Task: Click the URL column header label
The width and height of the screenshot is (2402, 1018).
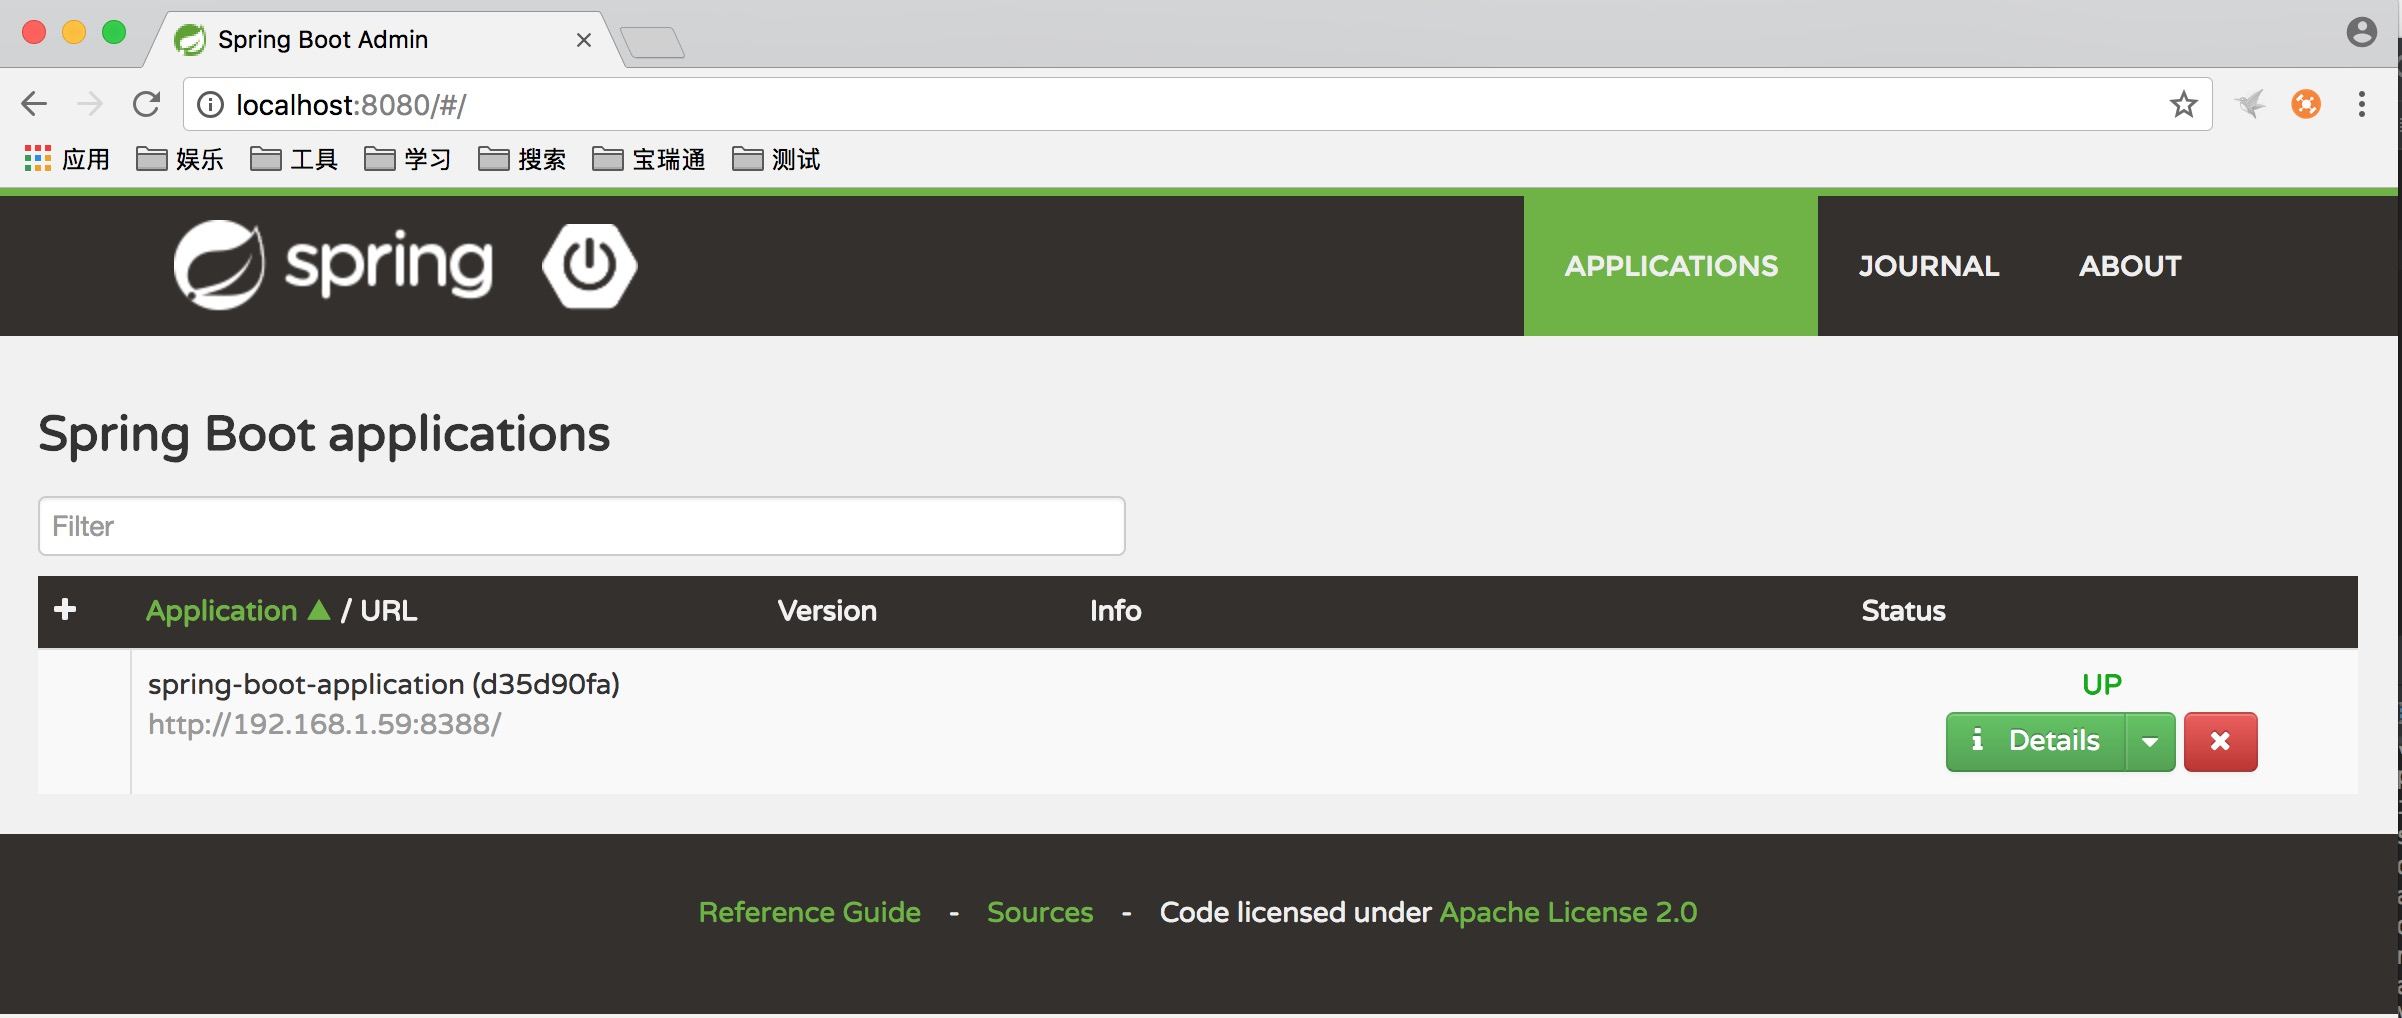Action: [x=388, y=610]
